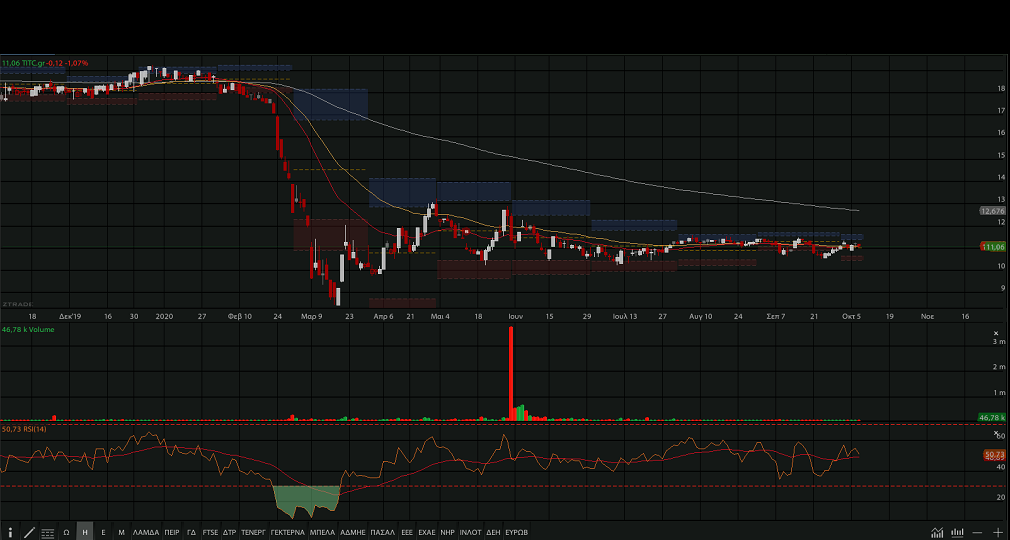Load the ΓΕΚΤΕΡΝΑ symbol chart
The height and width of the screenshot is (540, 1010).
288,532
